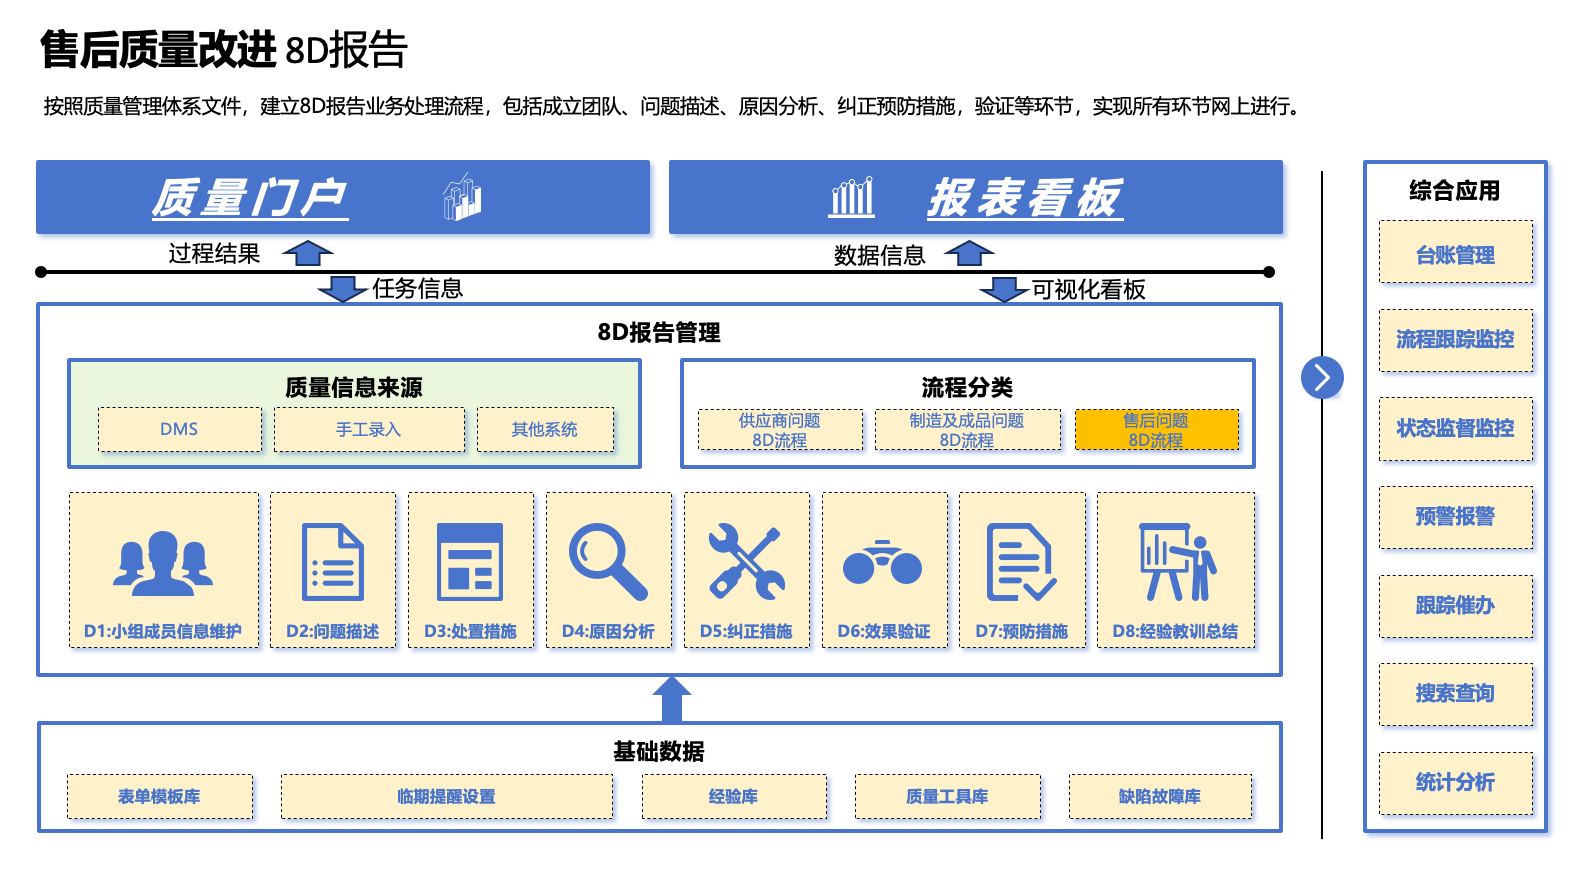The height and width of the screenshot is (886, 1574).
Task: Click the 流程分类 heading
Action: (x=967, y=387)
